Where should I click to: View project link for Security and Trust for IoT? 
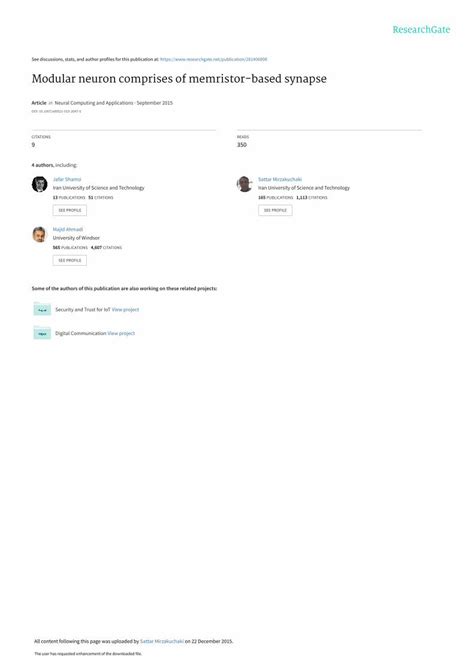pos(125,309)
